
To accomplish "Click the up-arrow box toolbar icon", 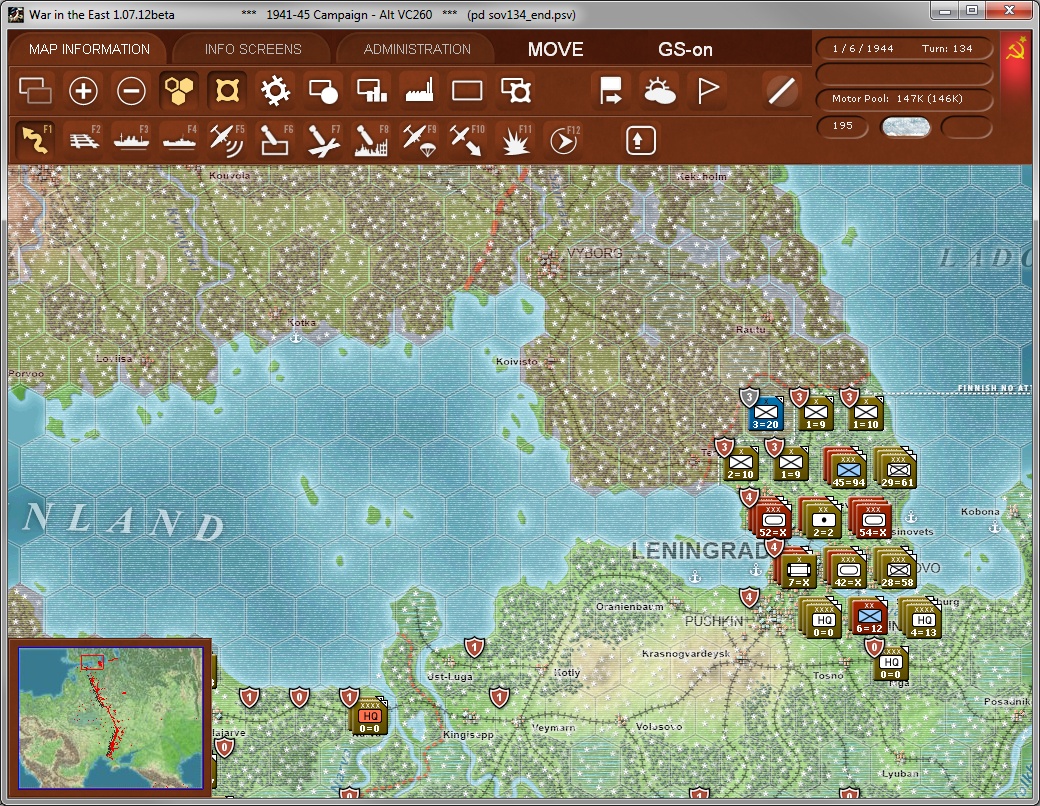I will pyautogui.click(x=640, y=140).
